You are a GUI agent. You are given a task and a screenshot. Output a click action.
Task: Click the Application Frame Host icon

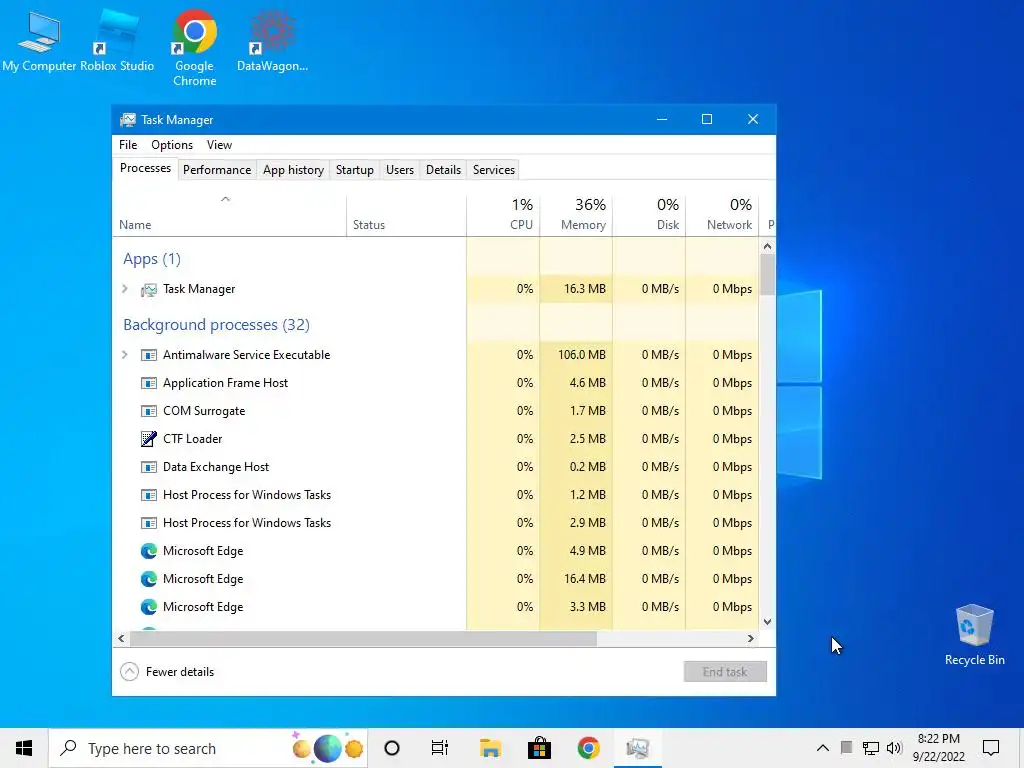(149, 383)
